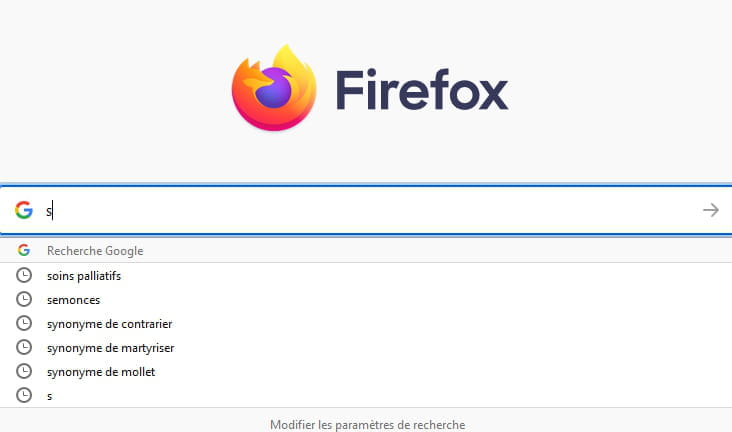
Task: Focus the search text input field
Action: [370, 210]
